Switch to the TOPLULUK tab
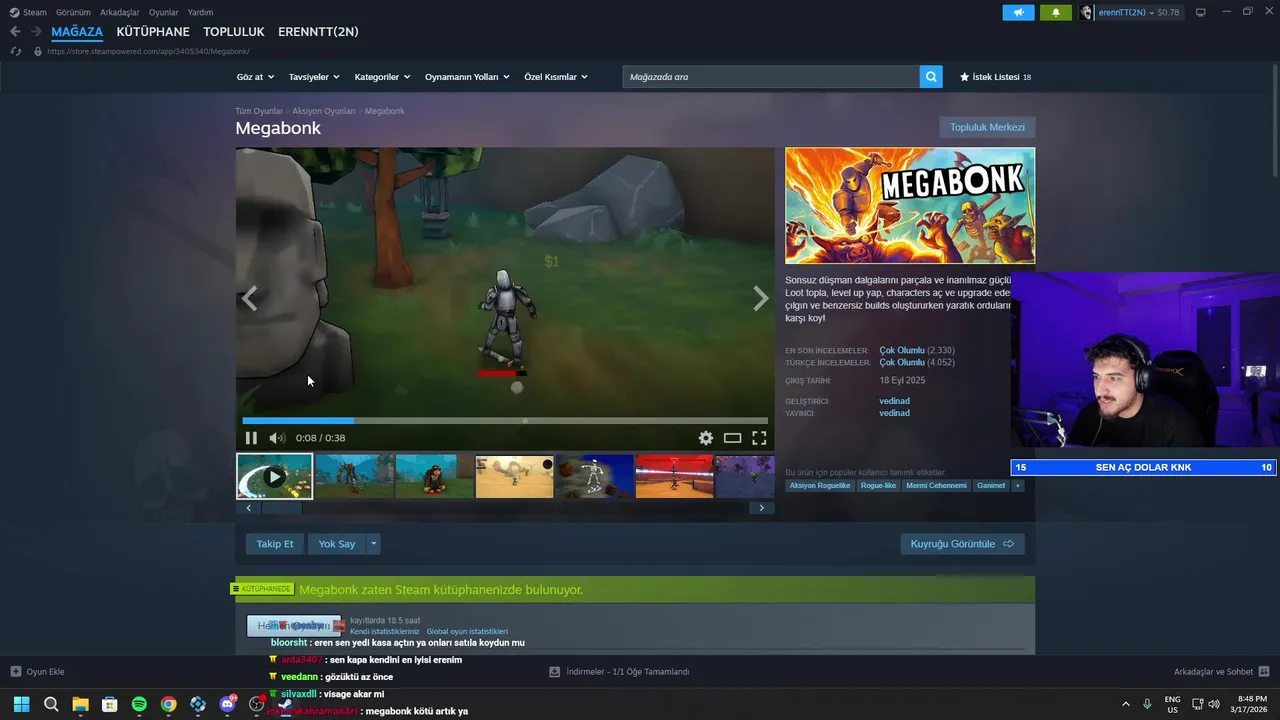This screenshot has height=720, width=1280. tap(234, 32)
